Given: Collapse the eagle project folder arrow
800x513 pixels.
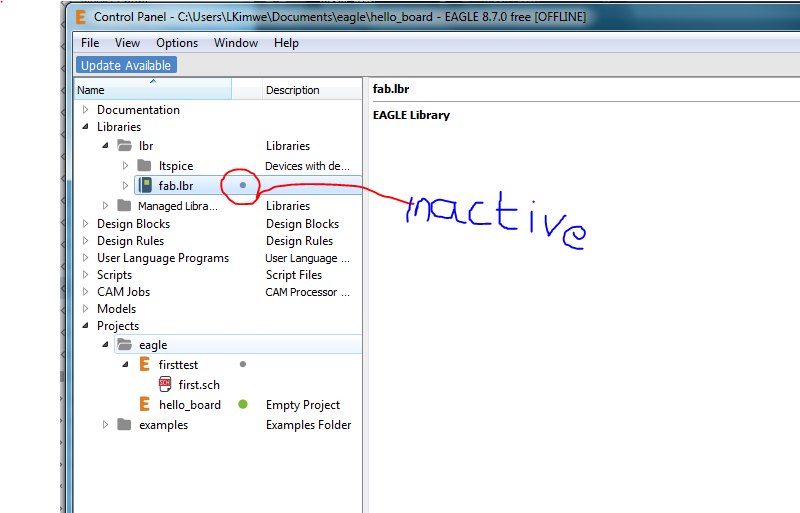Looking at the screenshot, I should [106, 345].
